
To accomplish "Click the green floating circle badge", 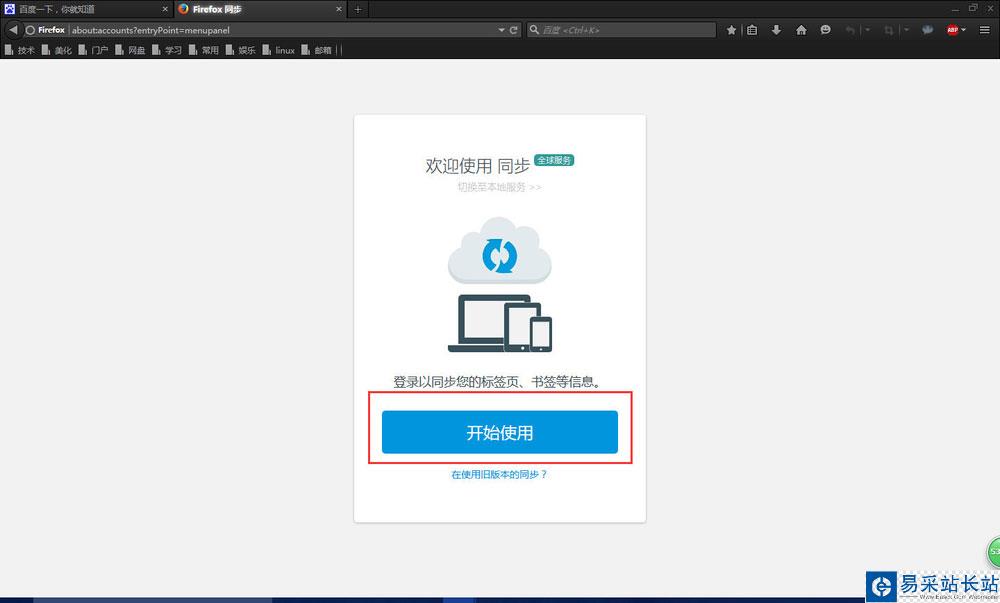I will click(x=994, y=551).
